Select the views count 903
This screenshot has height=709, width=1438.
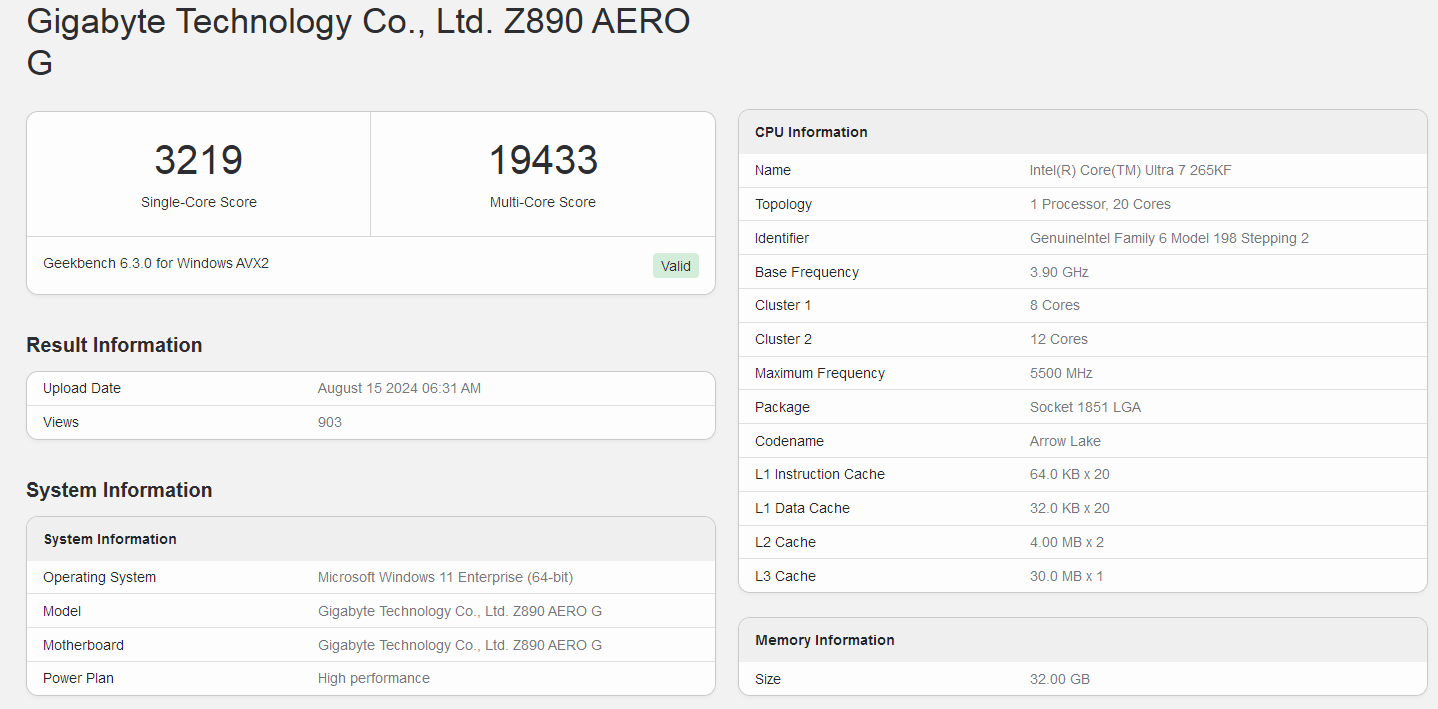330,422
